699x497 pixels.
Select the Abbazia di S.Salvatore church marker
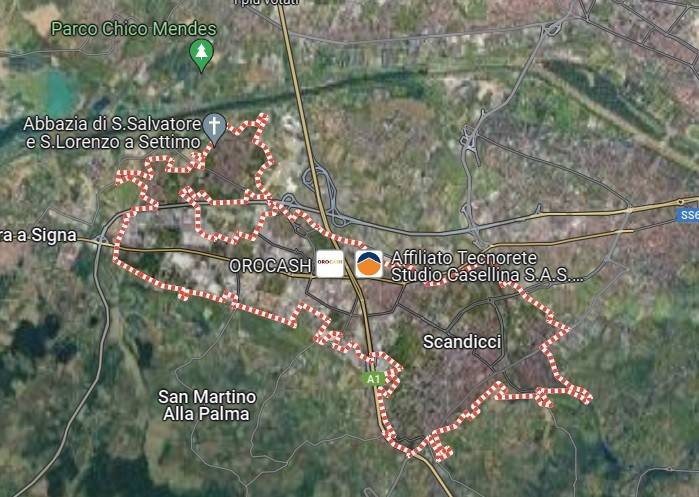(x=214, y=129)
